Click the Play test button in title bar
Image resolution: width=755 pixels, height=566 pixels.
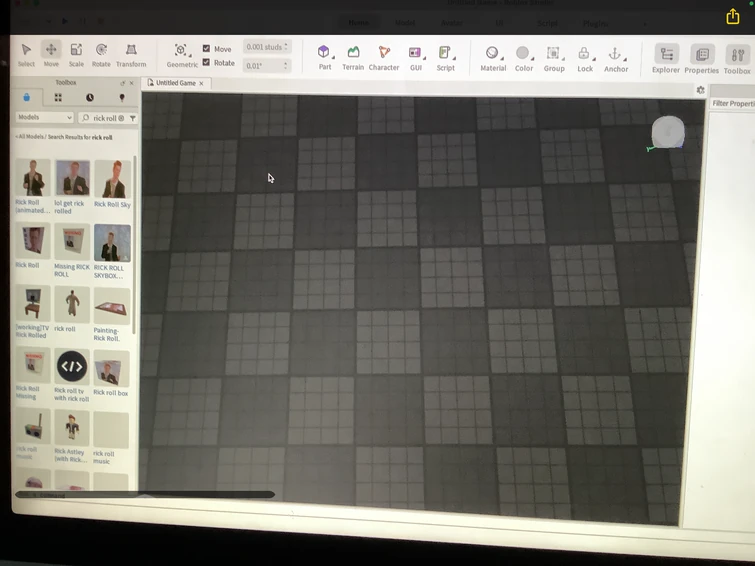tap(65, 21)
